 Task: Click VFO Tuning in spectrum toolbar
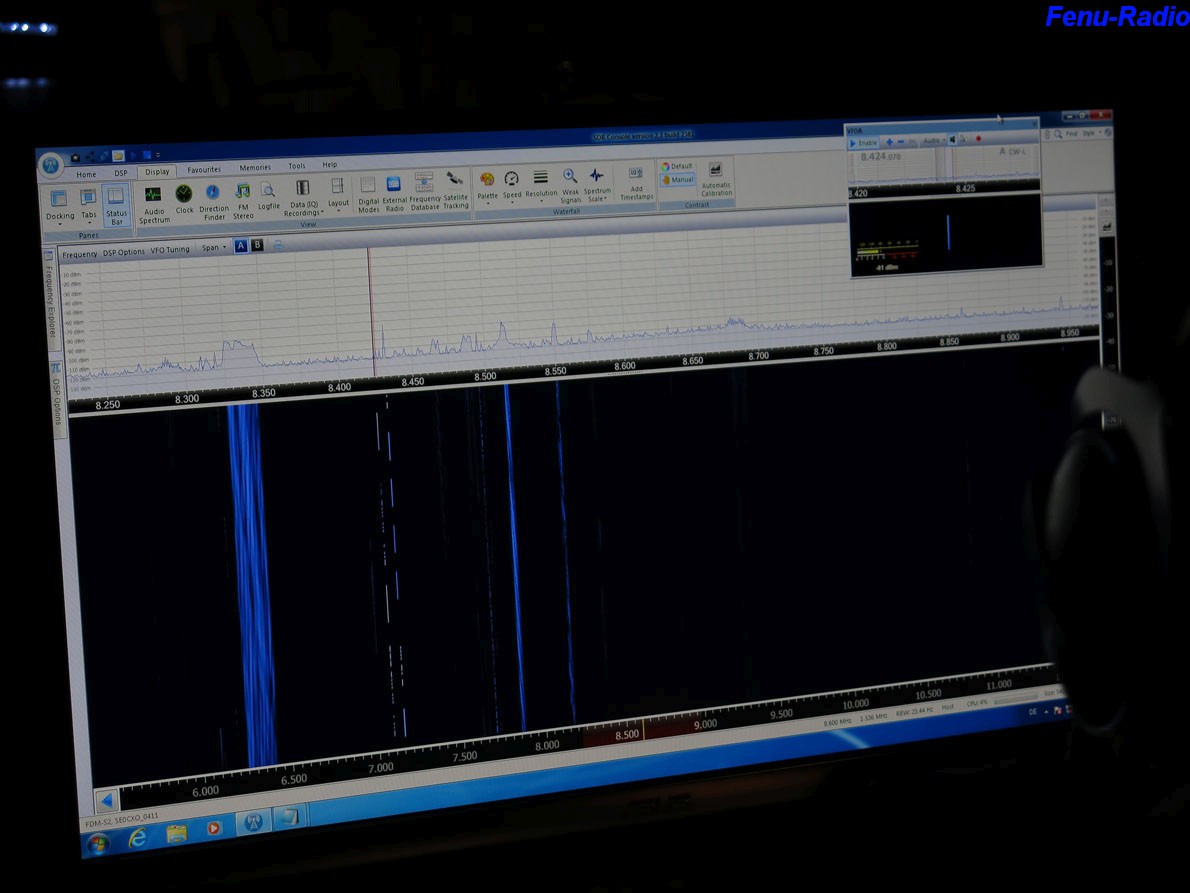tap(170, 250)
